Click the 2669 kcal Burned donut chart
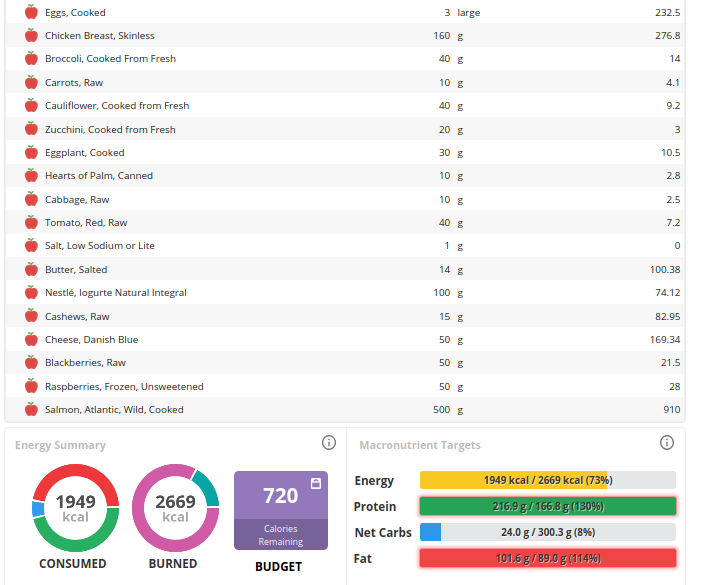701x585 pixels. (x=175, y=508)
